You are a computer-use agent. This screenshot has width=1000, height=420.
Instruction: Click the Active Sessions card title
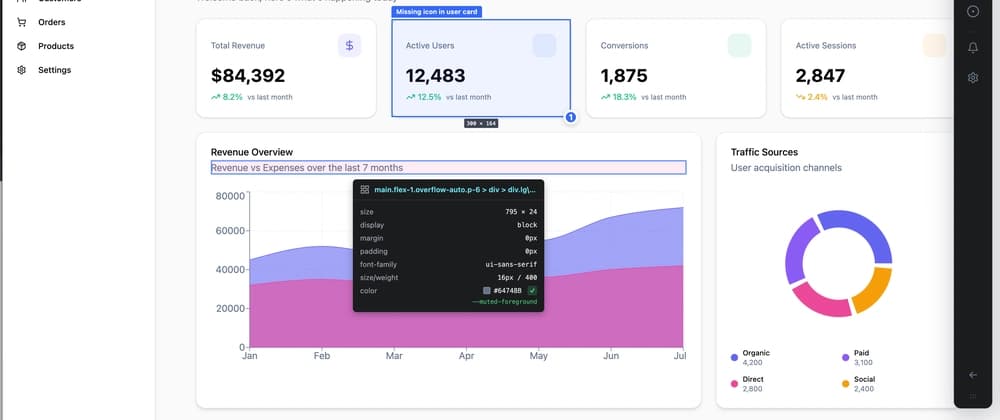coord(826,46)
